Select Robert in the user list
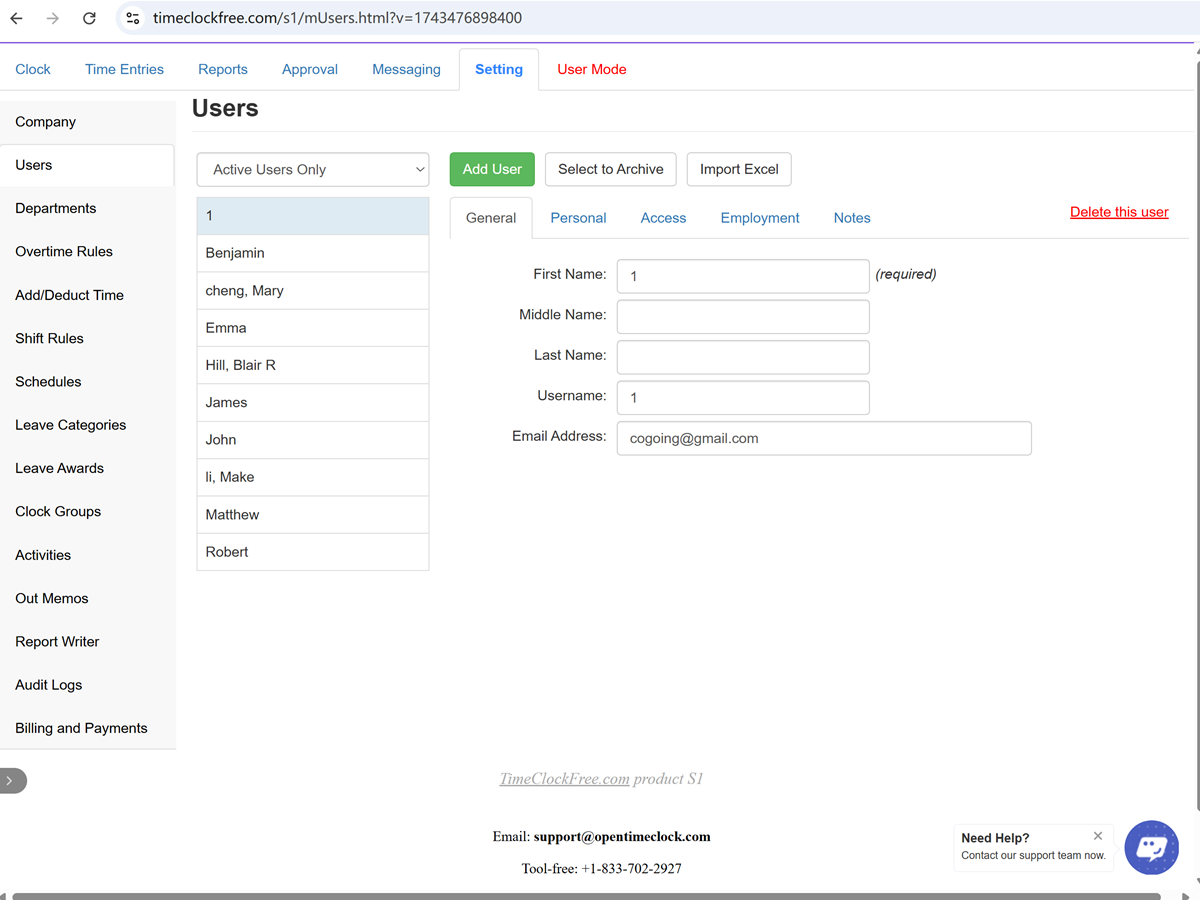This screenshot has height=900, width=1200. [x=313, y=552]
